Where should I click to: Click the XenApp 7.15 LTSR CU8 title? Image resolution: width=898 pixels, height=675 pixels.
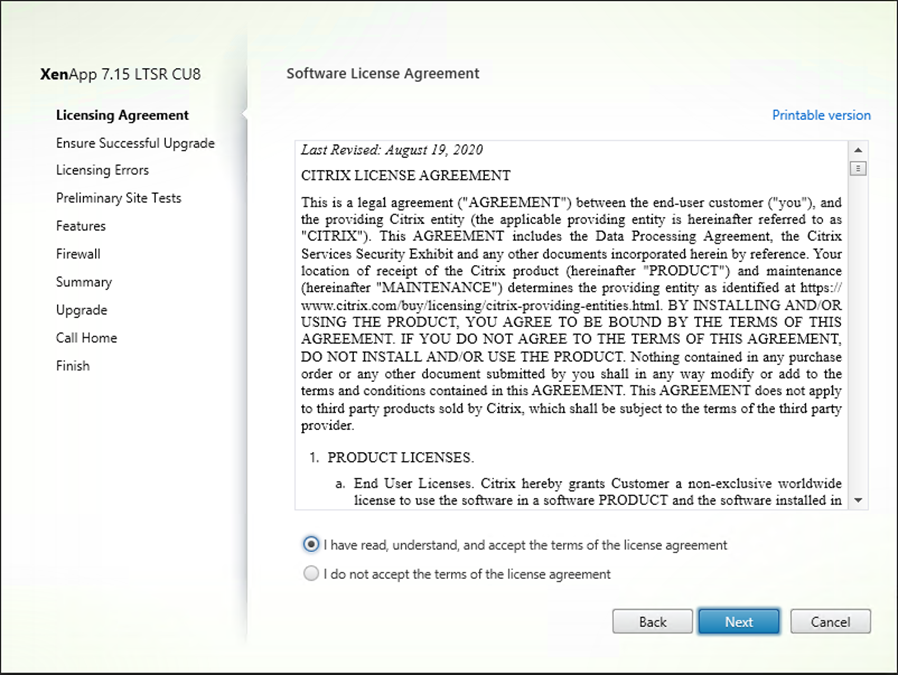click(120, 74)
